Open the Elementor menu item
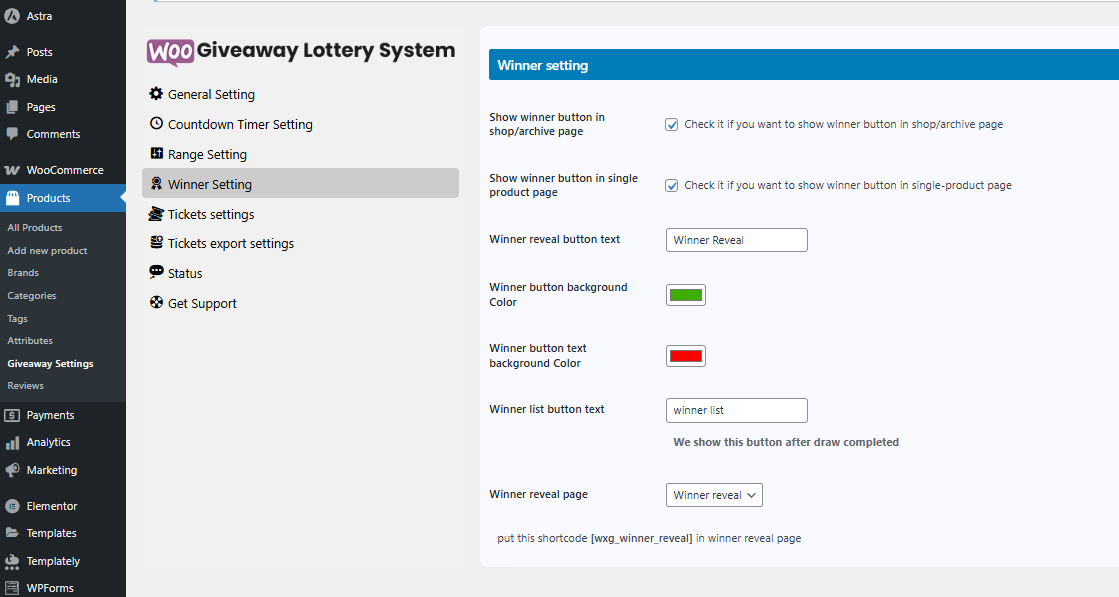Image resolution: width=1119 pixels, height=597 pixels. [x=51, y=506]
